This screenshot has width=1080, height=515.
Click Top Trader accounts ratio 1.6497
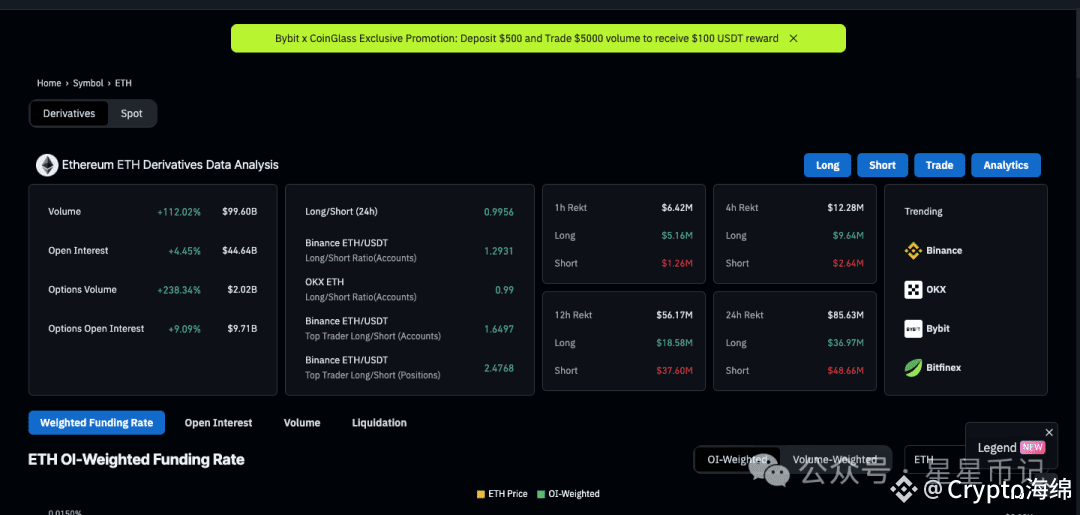point(499,329)
